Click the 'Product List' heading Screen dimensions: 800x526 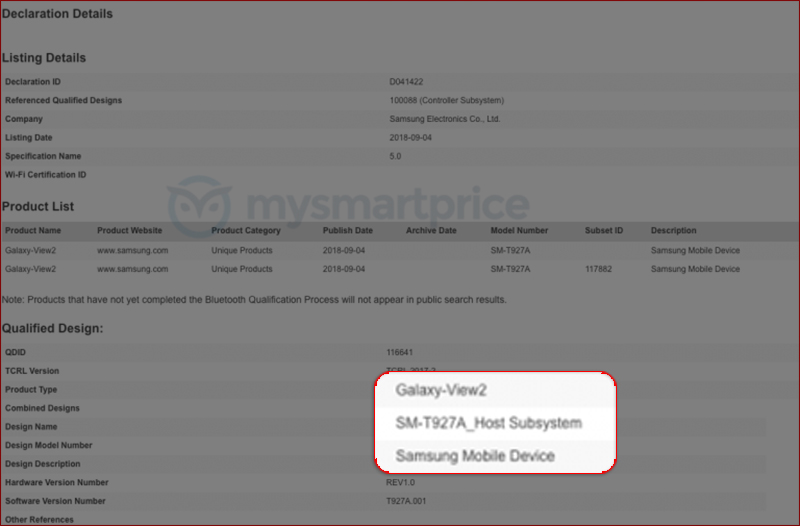coord(38,207)
